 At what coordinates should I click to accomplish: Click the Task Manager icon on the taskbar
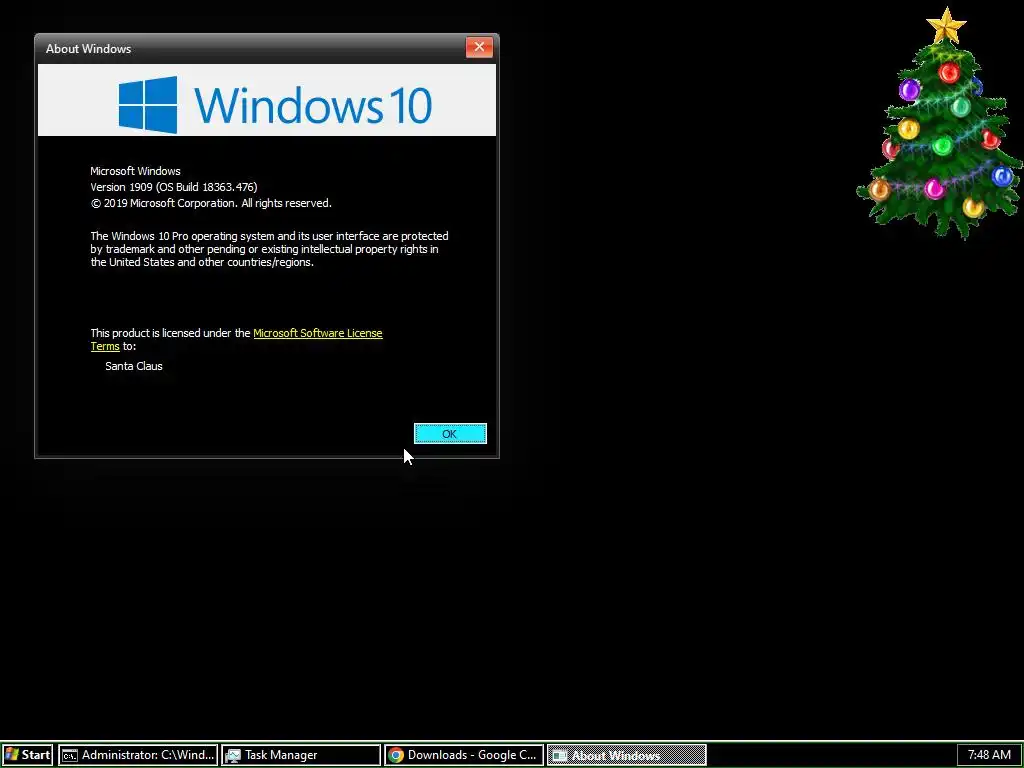232,756
